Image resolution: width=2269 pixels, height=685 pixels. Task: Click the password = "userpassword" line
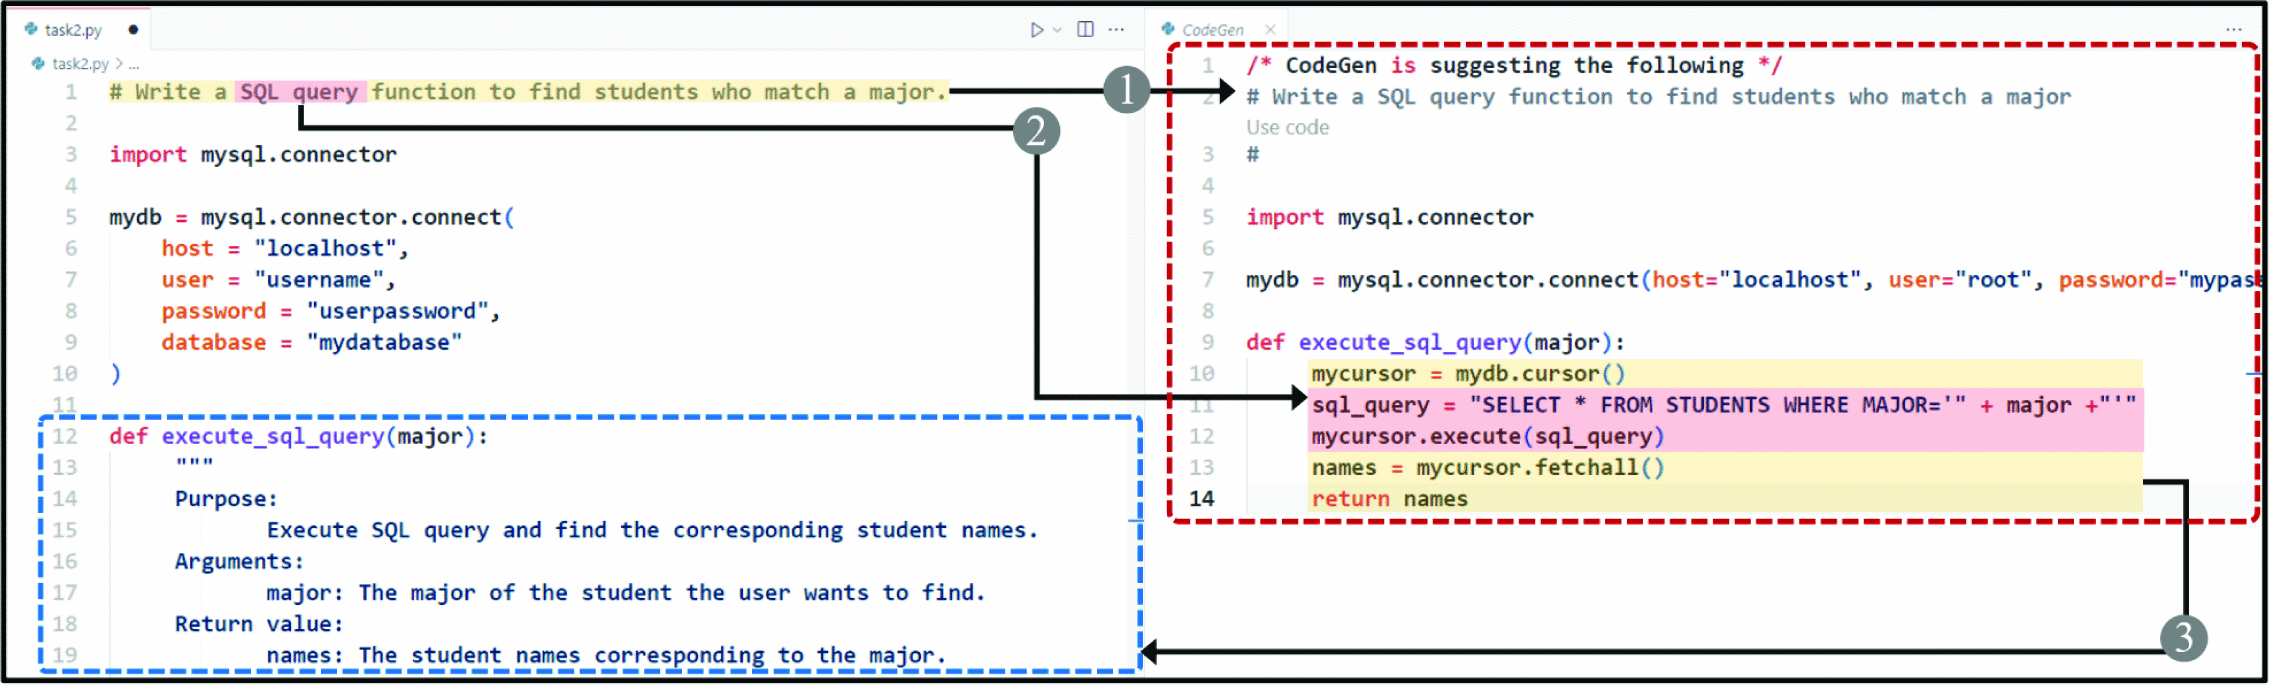(x=331, y=311)
